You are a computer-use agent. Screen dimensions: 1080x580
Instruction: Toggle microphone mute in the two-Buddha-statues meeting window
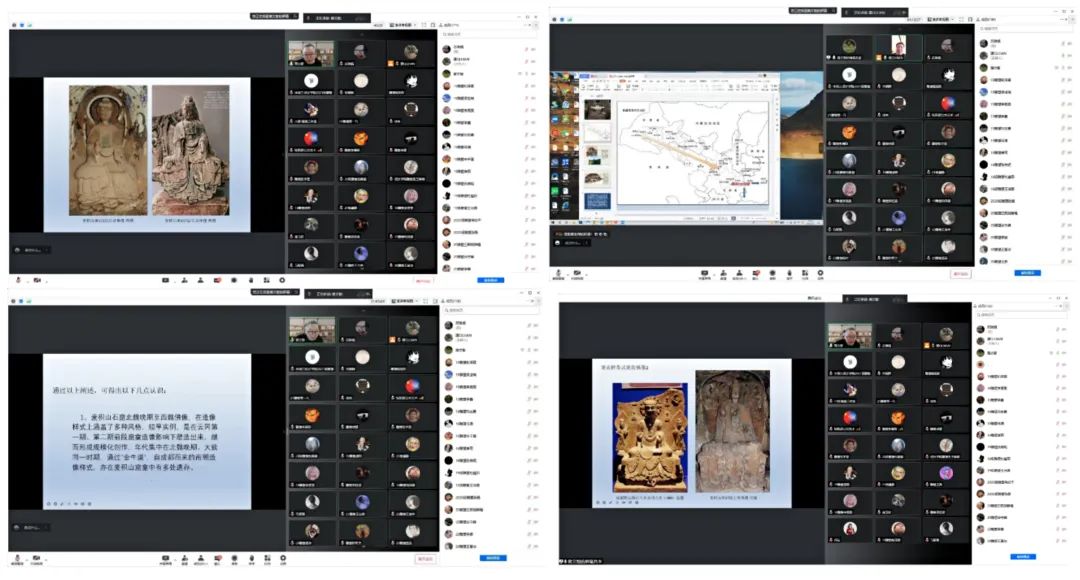point(18,280)
